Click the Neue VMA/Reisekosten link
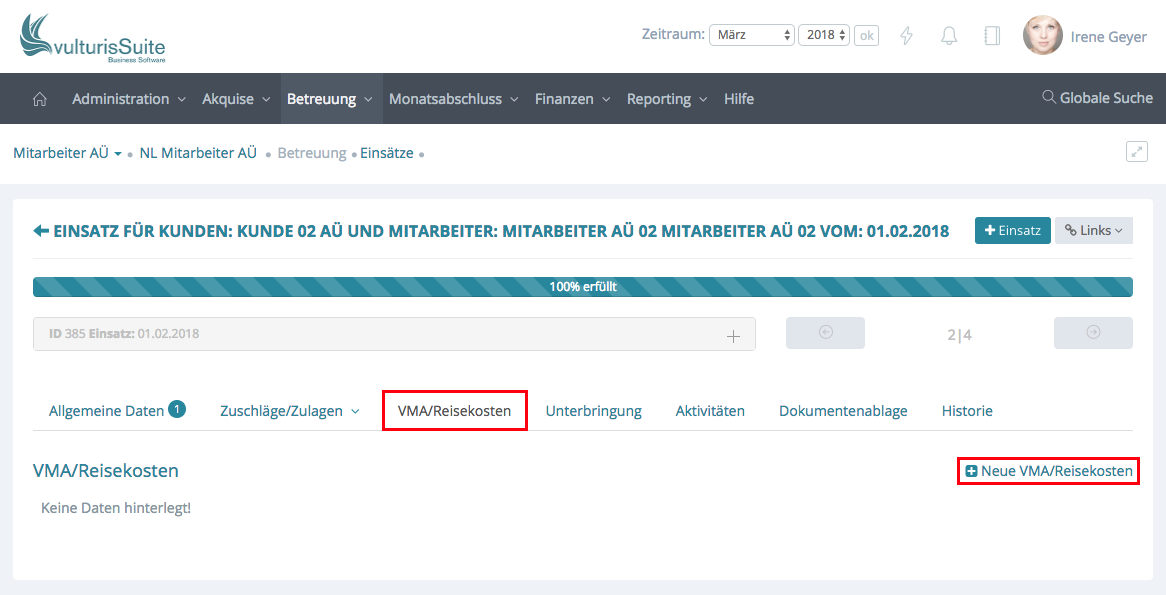 coord(1049,471)
